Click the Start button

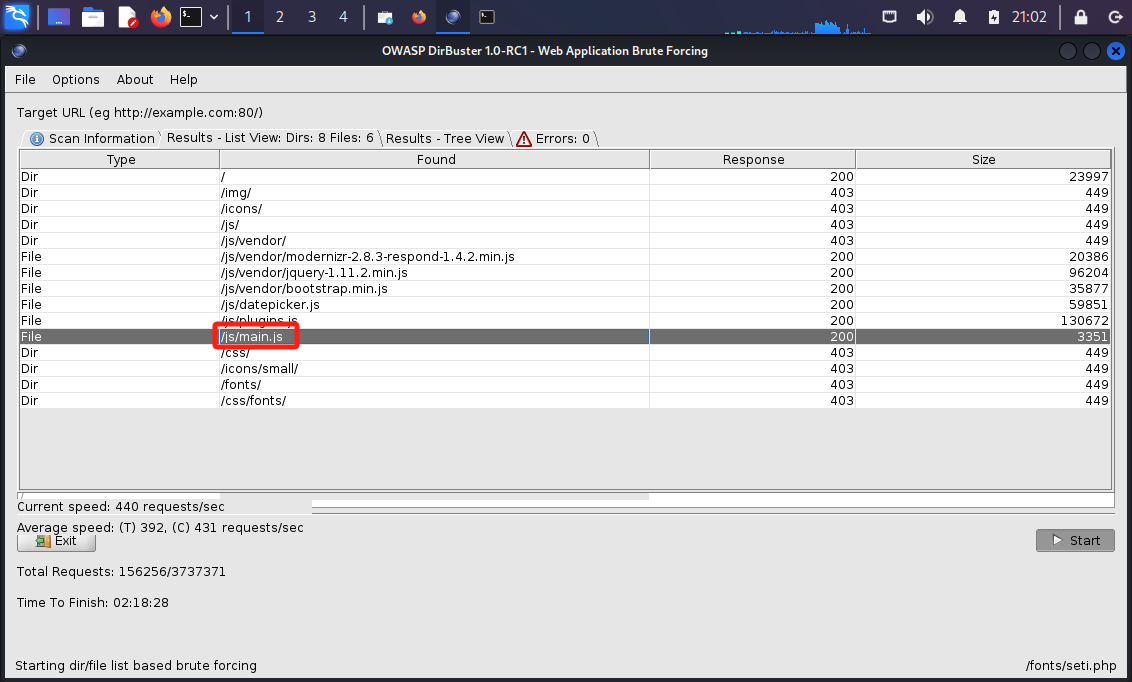(x=1075, y=541)
